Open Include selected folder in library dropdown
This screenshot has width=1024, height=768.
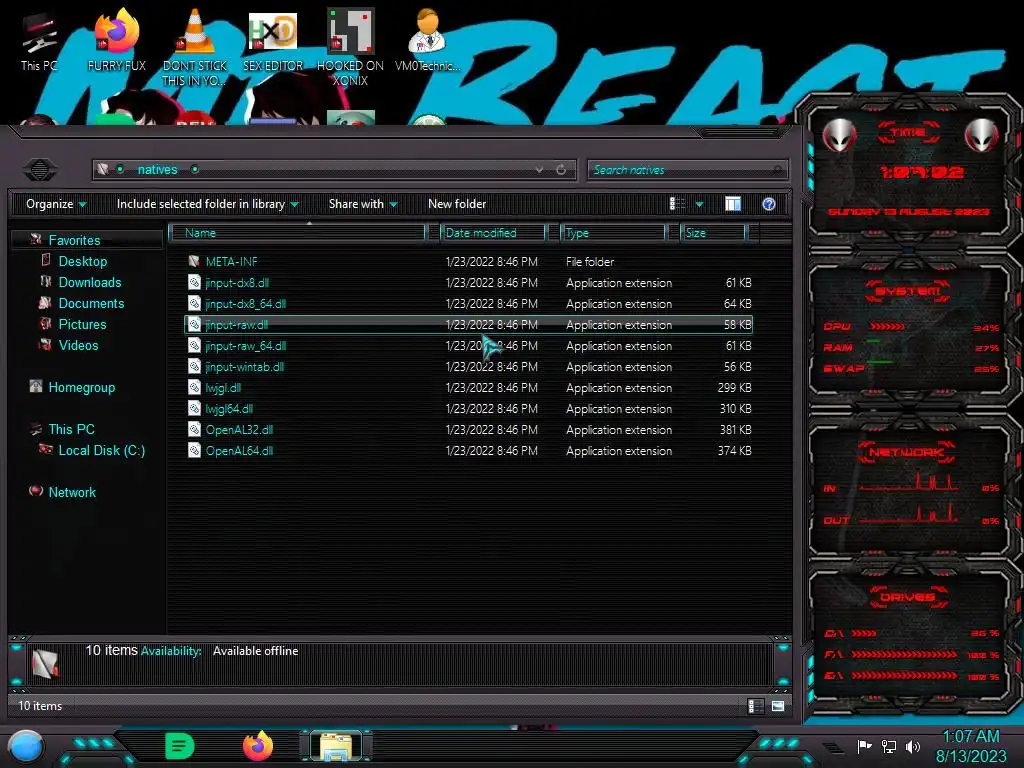[x=207, y=204]
